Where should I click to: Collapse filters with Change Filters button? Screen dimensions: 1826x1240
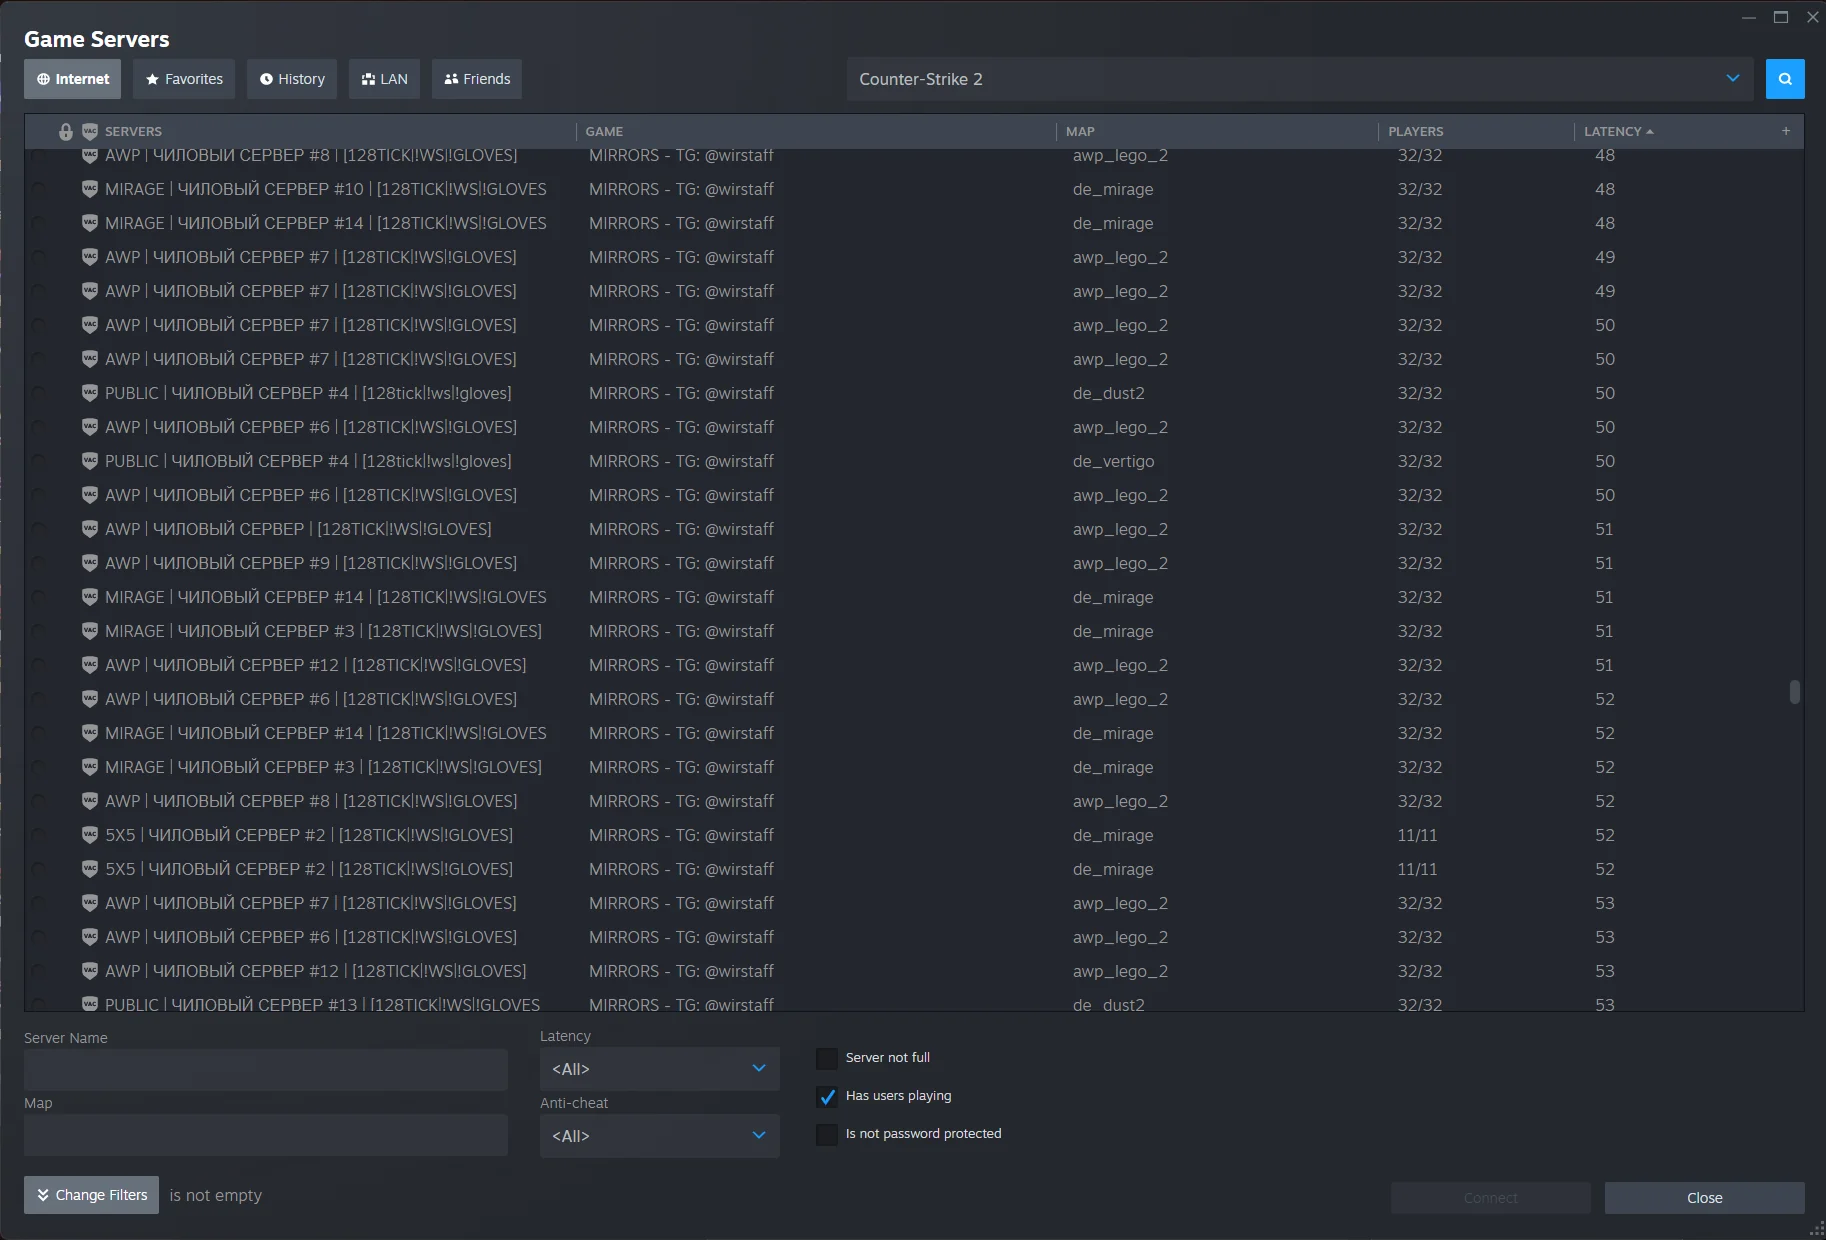(x=92, y=1195)
